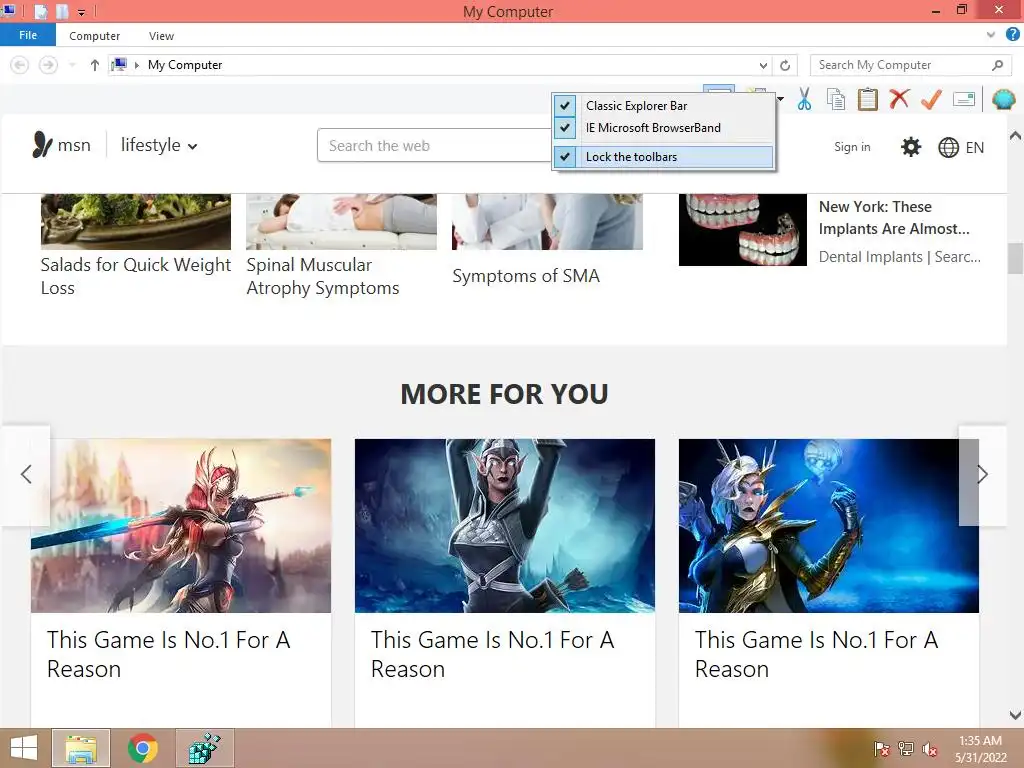Open Symptoms of SMA link

(x=526, y=276)
